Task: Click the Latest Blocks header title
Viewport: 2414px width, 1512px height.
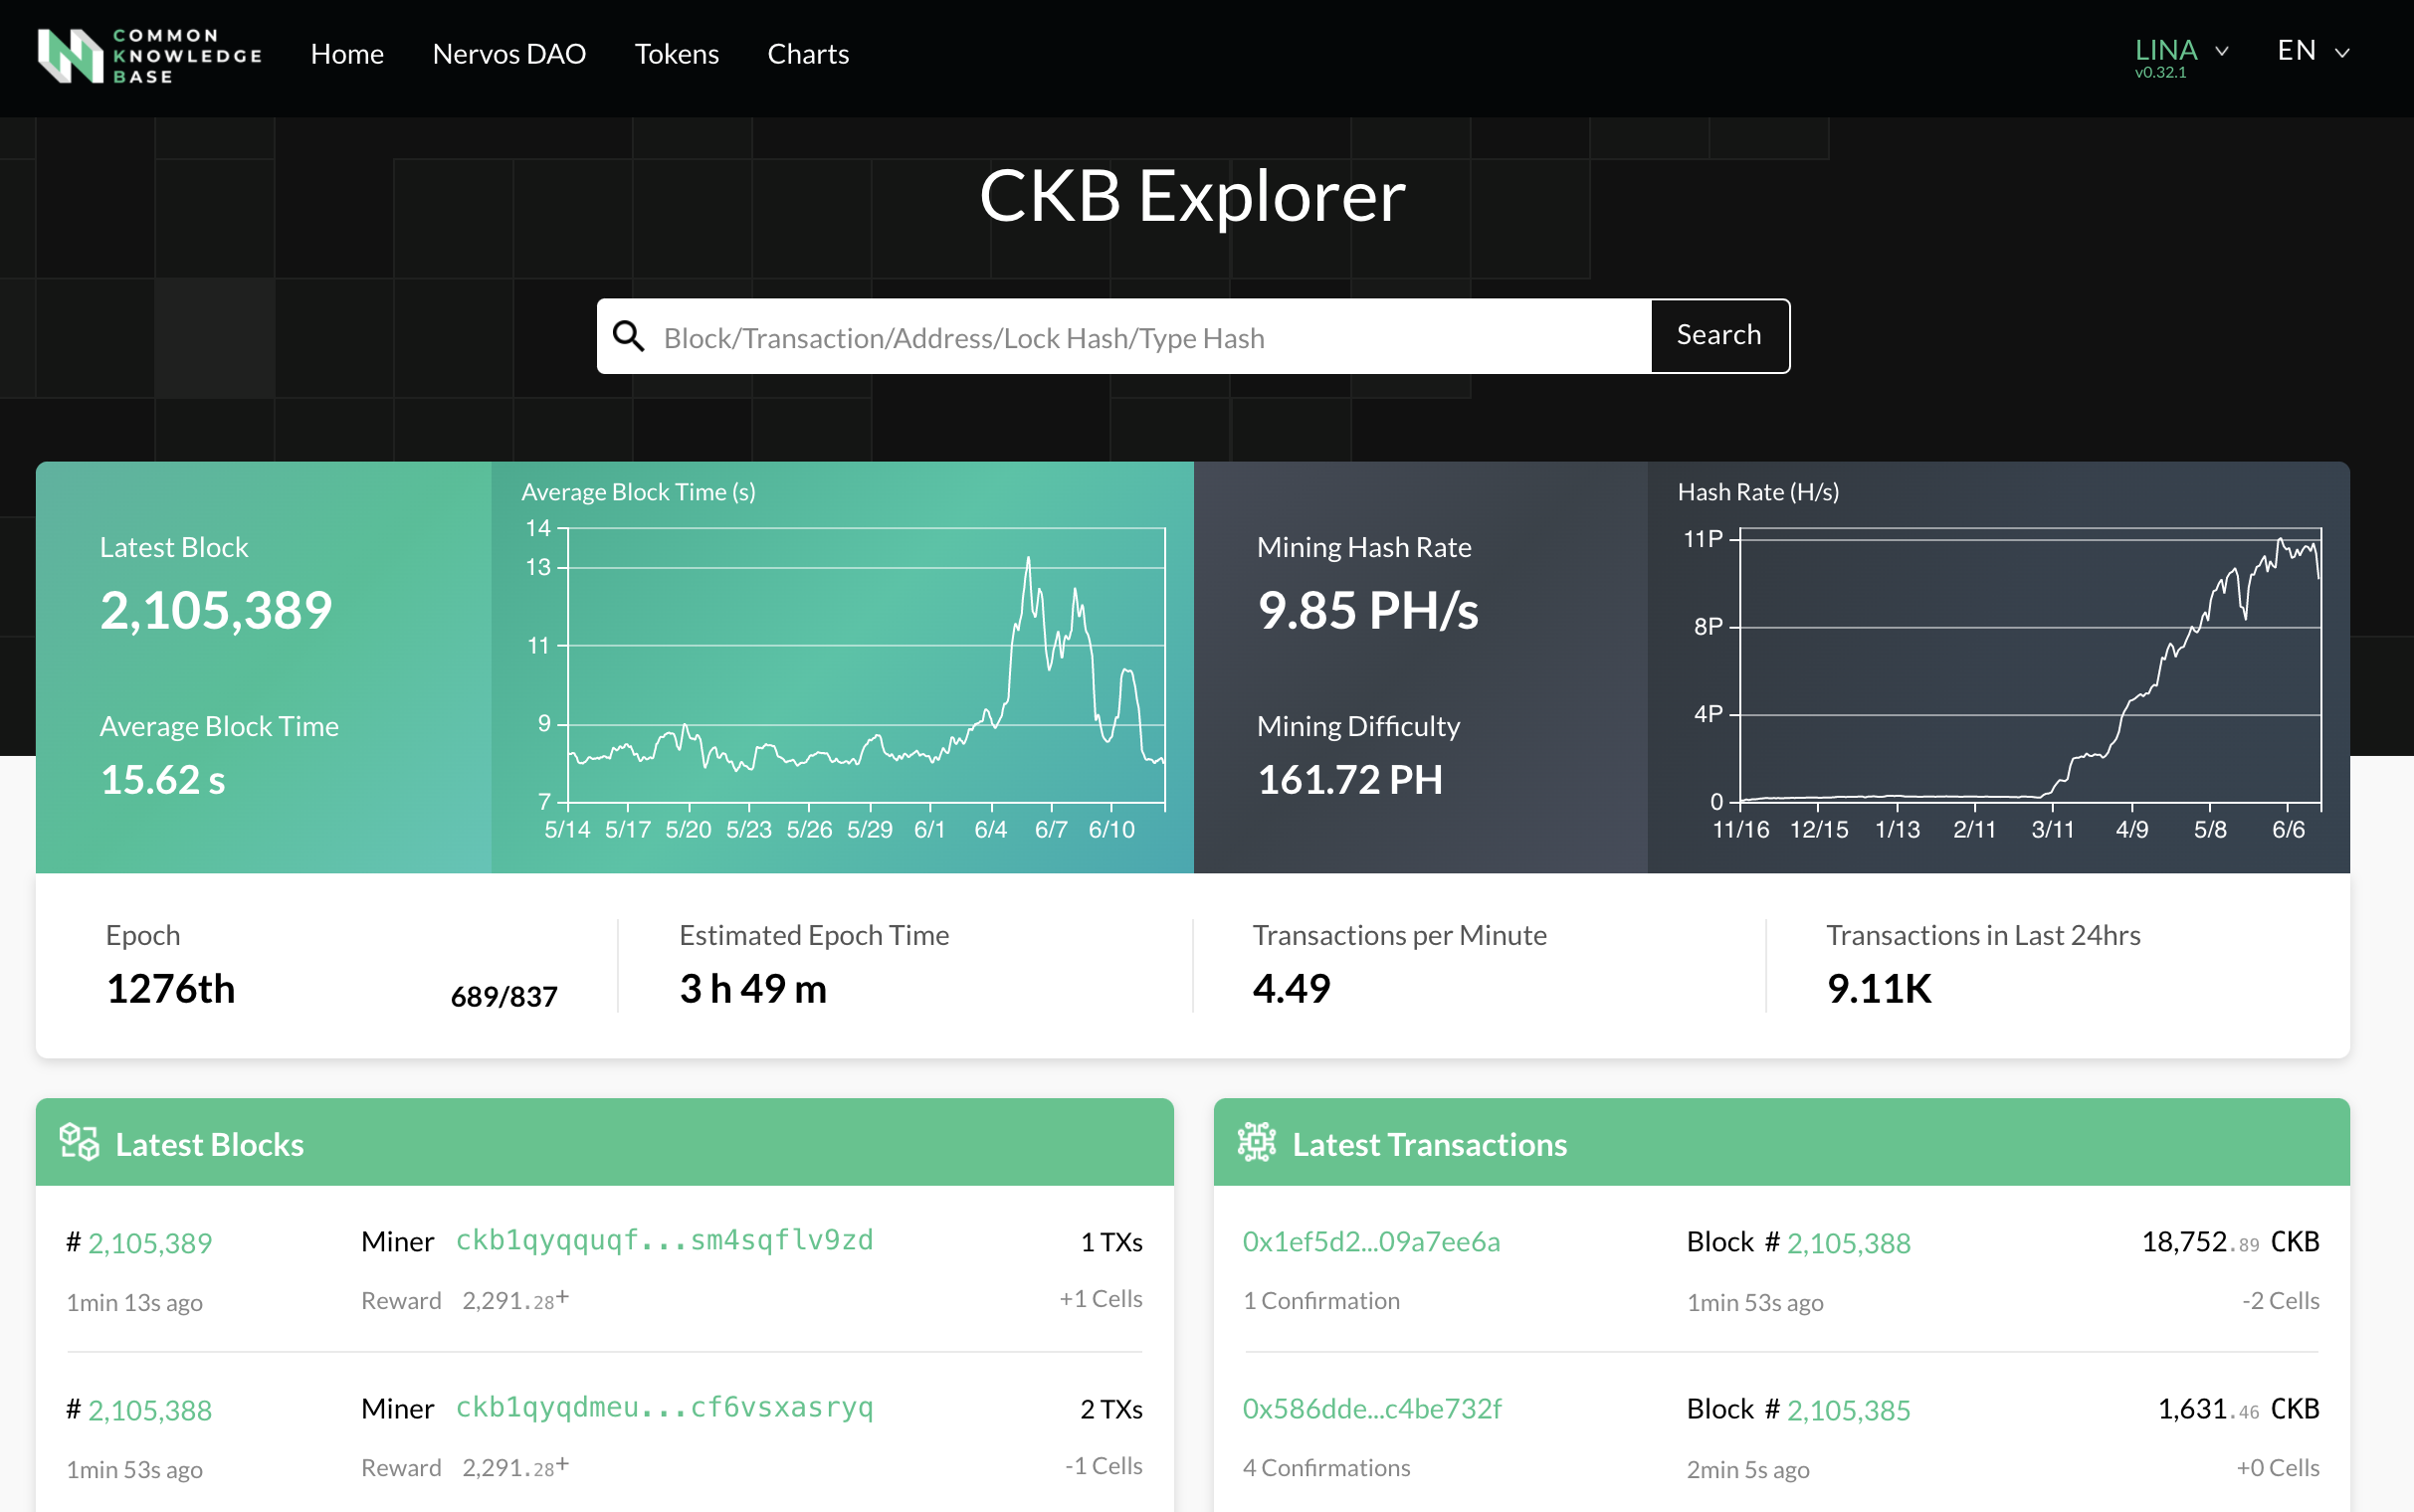Action: tap(210, 1144)
